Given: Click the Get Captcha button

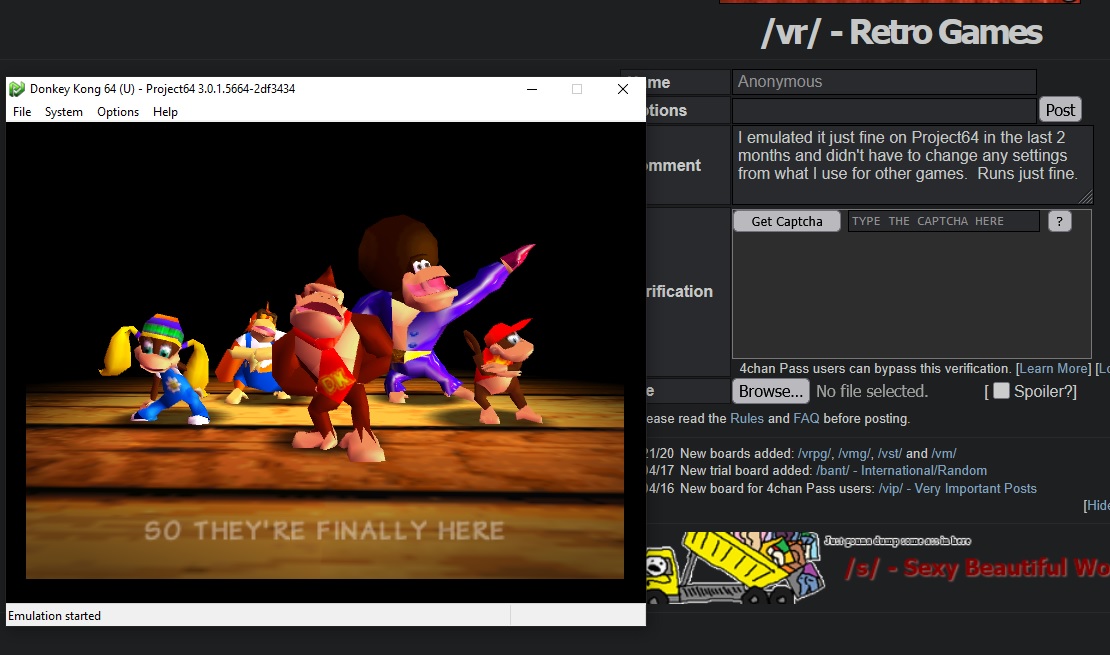Looking at the screenshot, I should 786,221.
